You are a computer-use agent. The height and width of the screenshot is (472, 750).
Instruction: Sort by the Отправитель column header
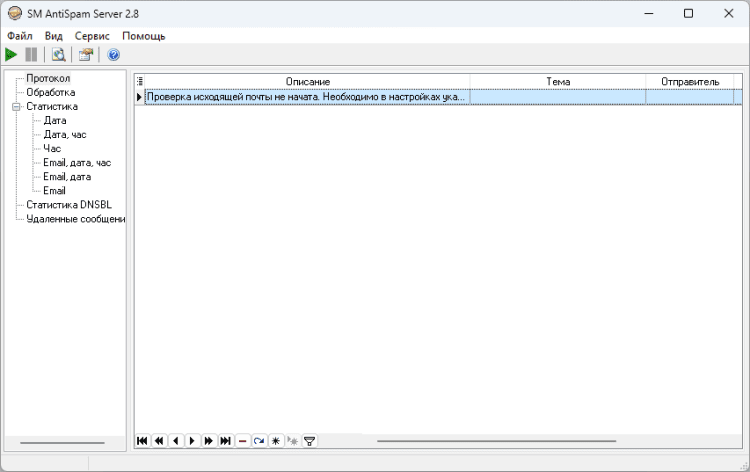pyautogui.click(x=690, y=82)
